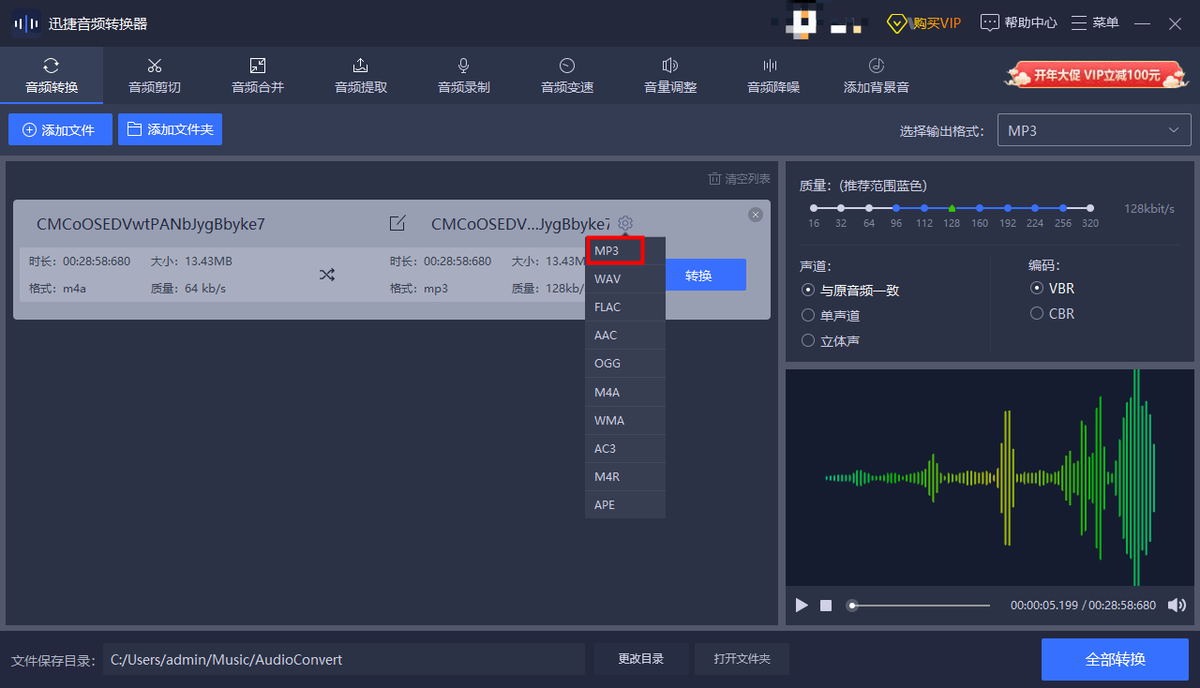Pick OGG from the format list
The image size is (1200, 688).
[x=625, y=363]
